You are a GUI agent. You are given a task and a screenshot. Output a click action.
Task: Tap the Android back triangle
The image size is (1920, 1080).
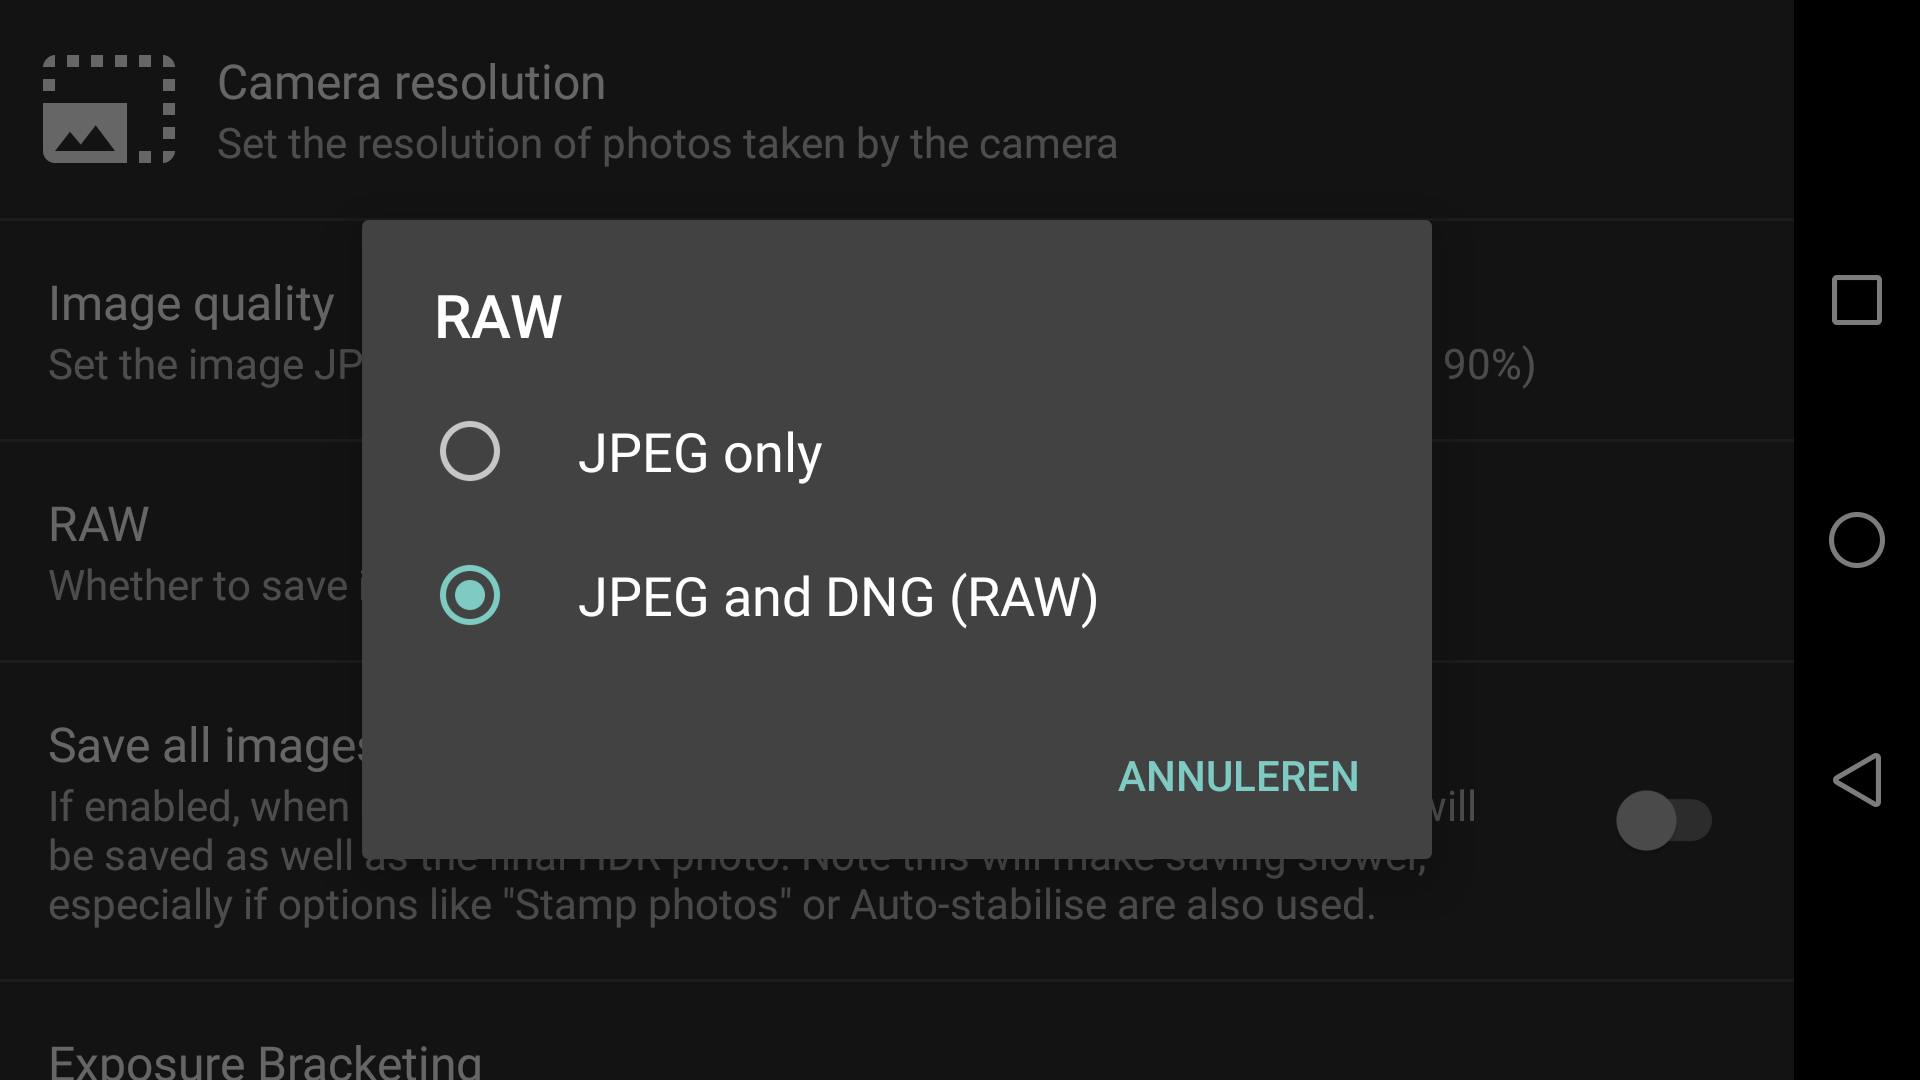1856,780
